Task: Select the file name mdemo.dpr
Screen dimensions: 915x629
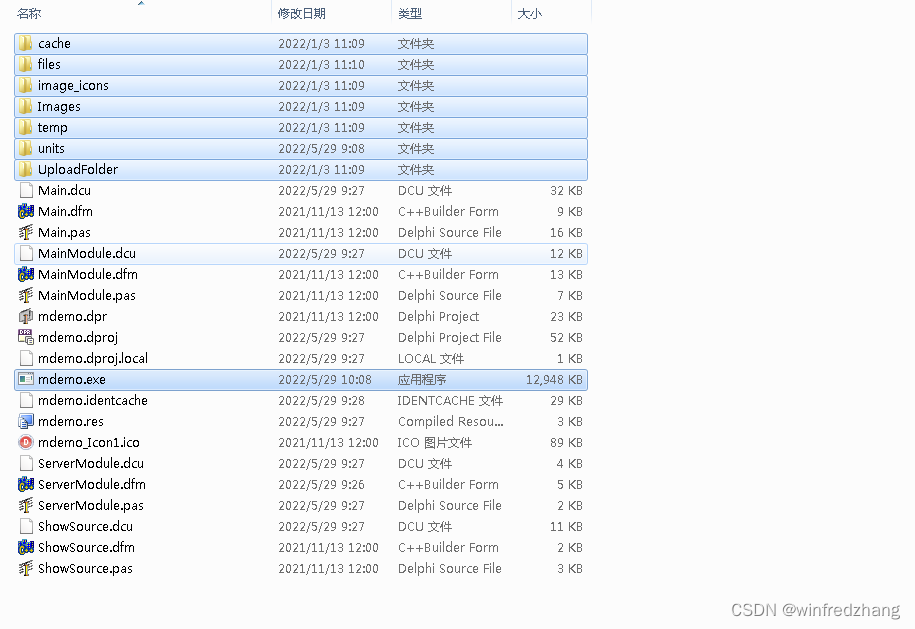Action: coord(72,317)
